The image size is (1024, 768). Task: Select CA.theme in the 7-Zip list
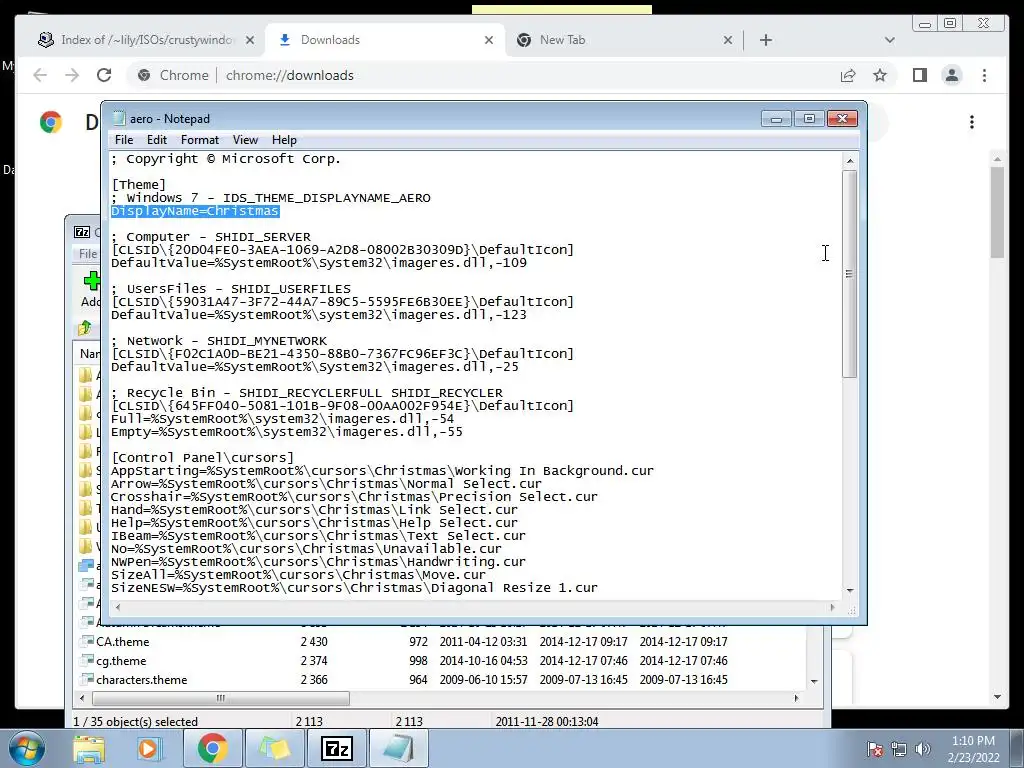pos(123,642)
